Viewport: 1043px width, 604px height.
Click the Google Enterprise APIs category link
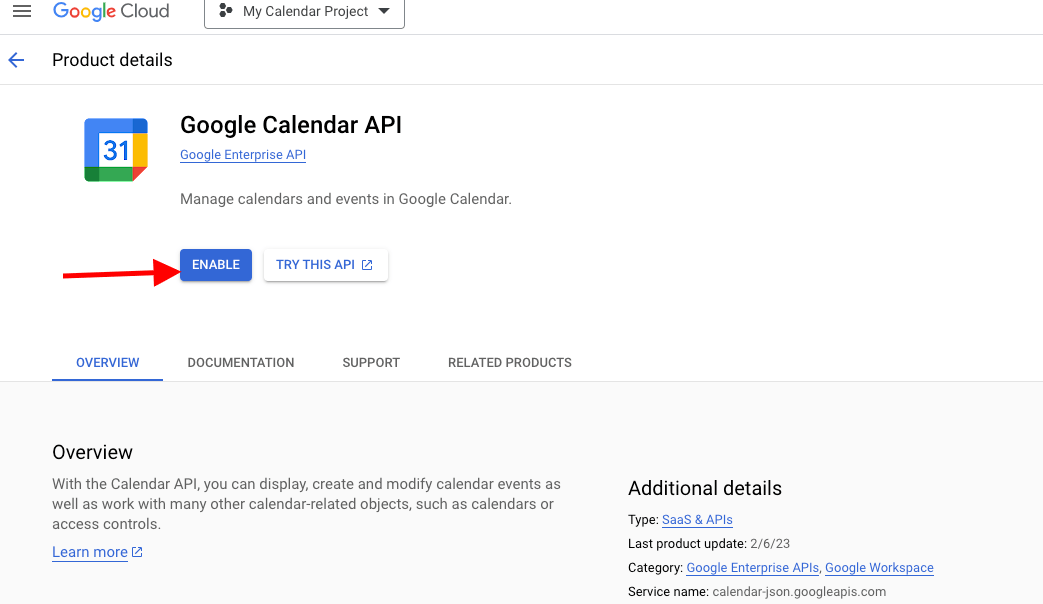click(752, 567)
